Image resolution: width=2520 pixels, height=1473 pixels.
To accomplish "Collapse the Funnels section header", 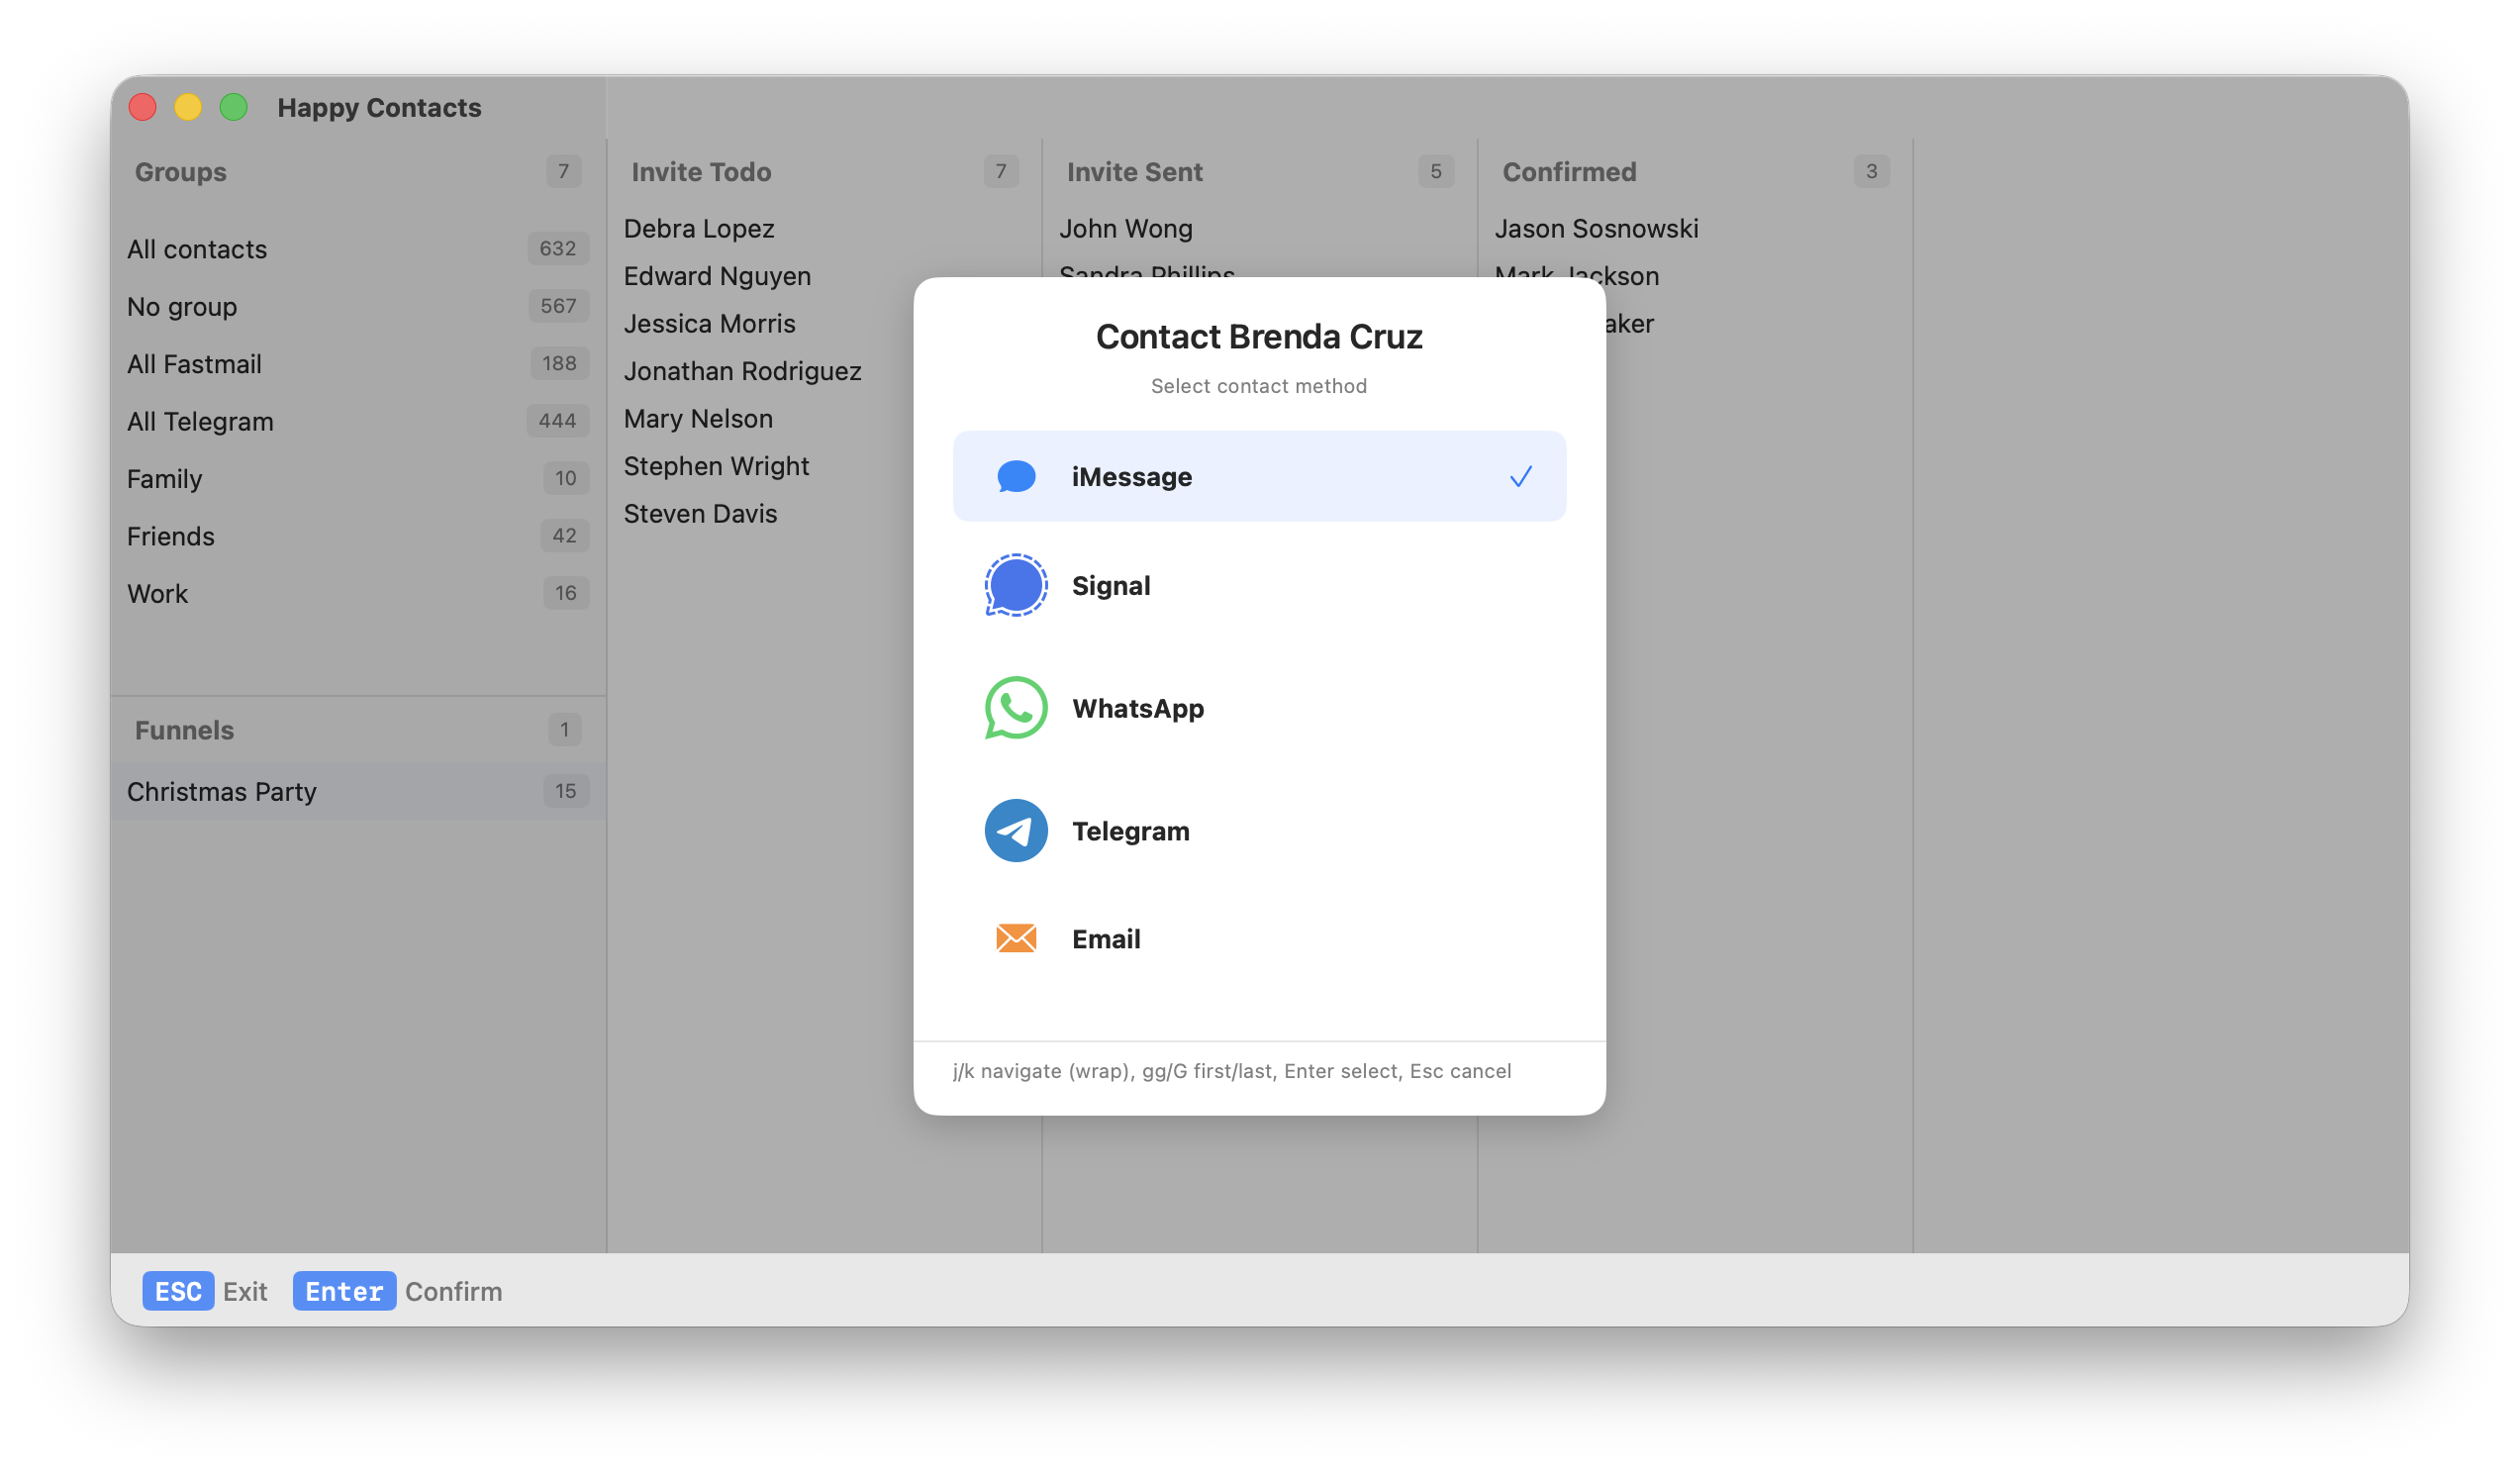I will tap(183, 729).
